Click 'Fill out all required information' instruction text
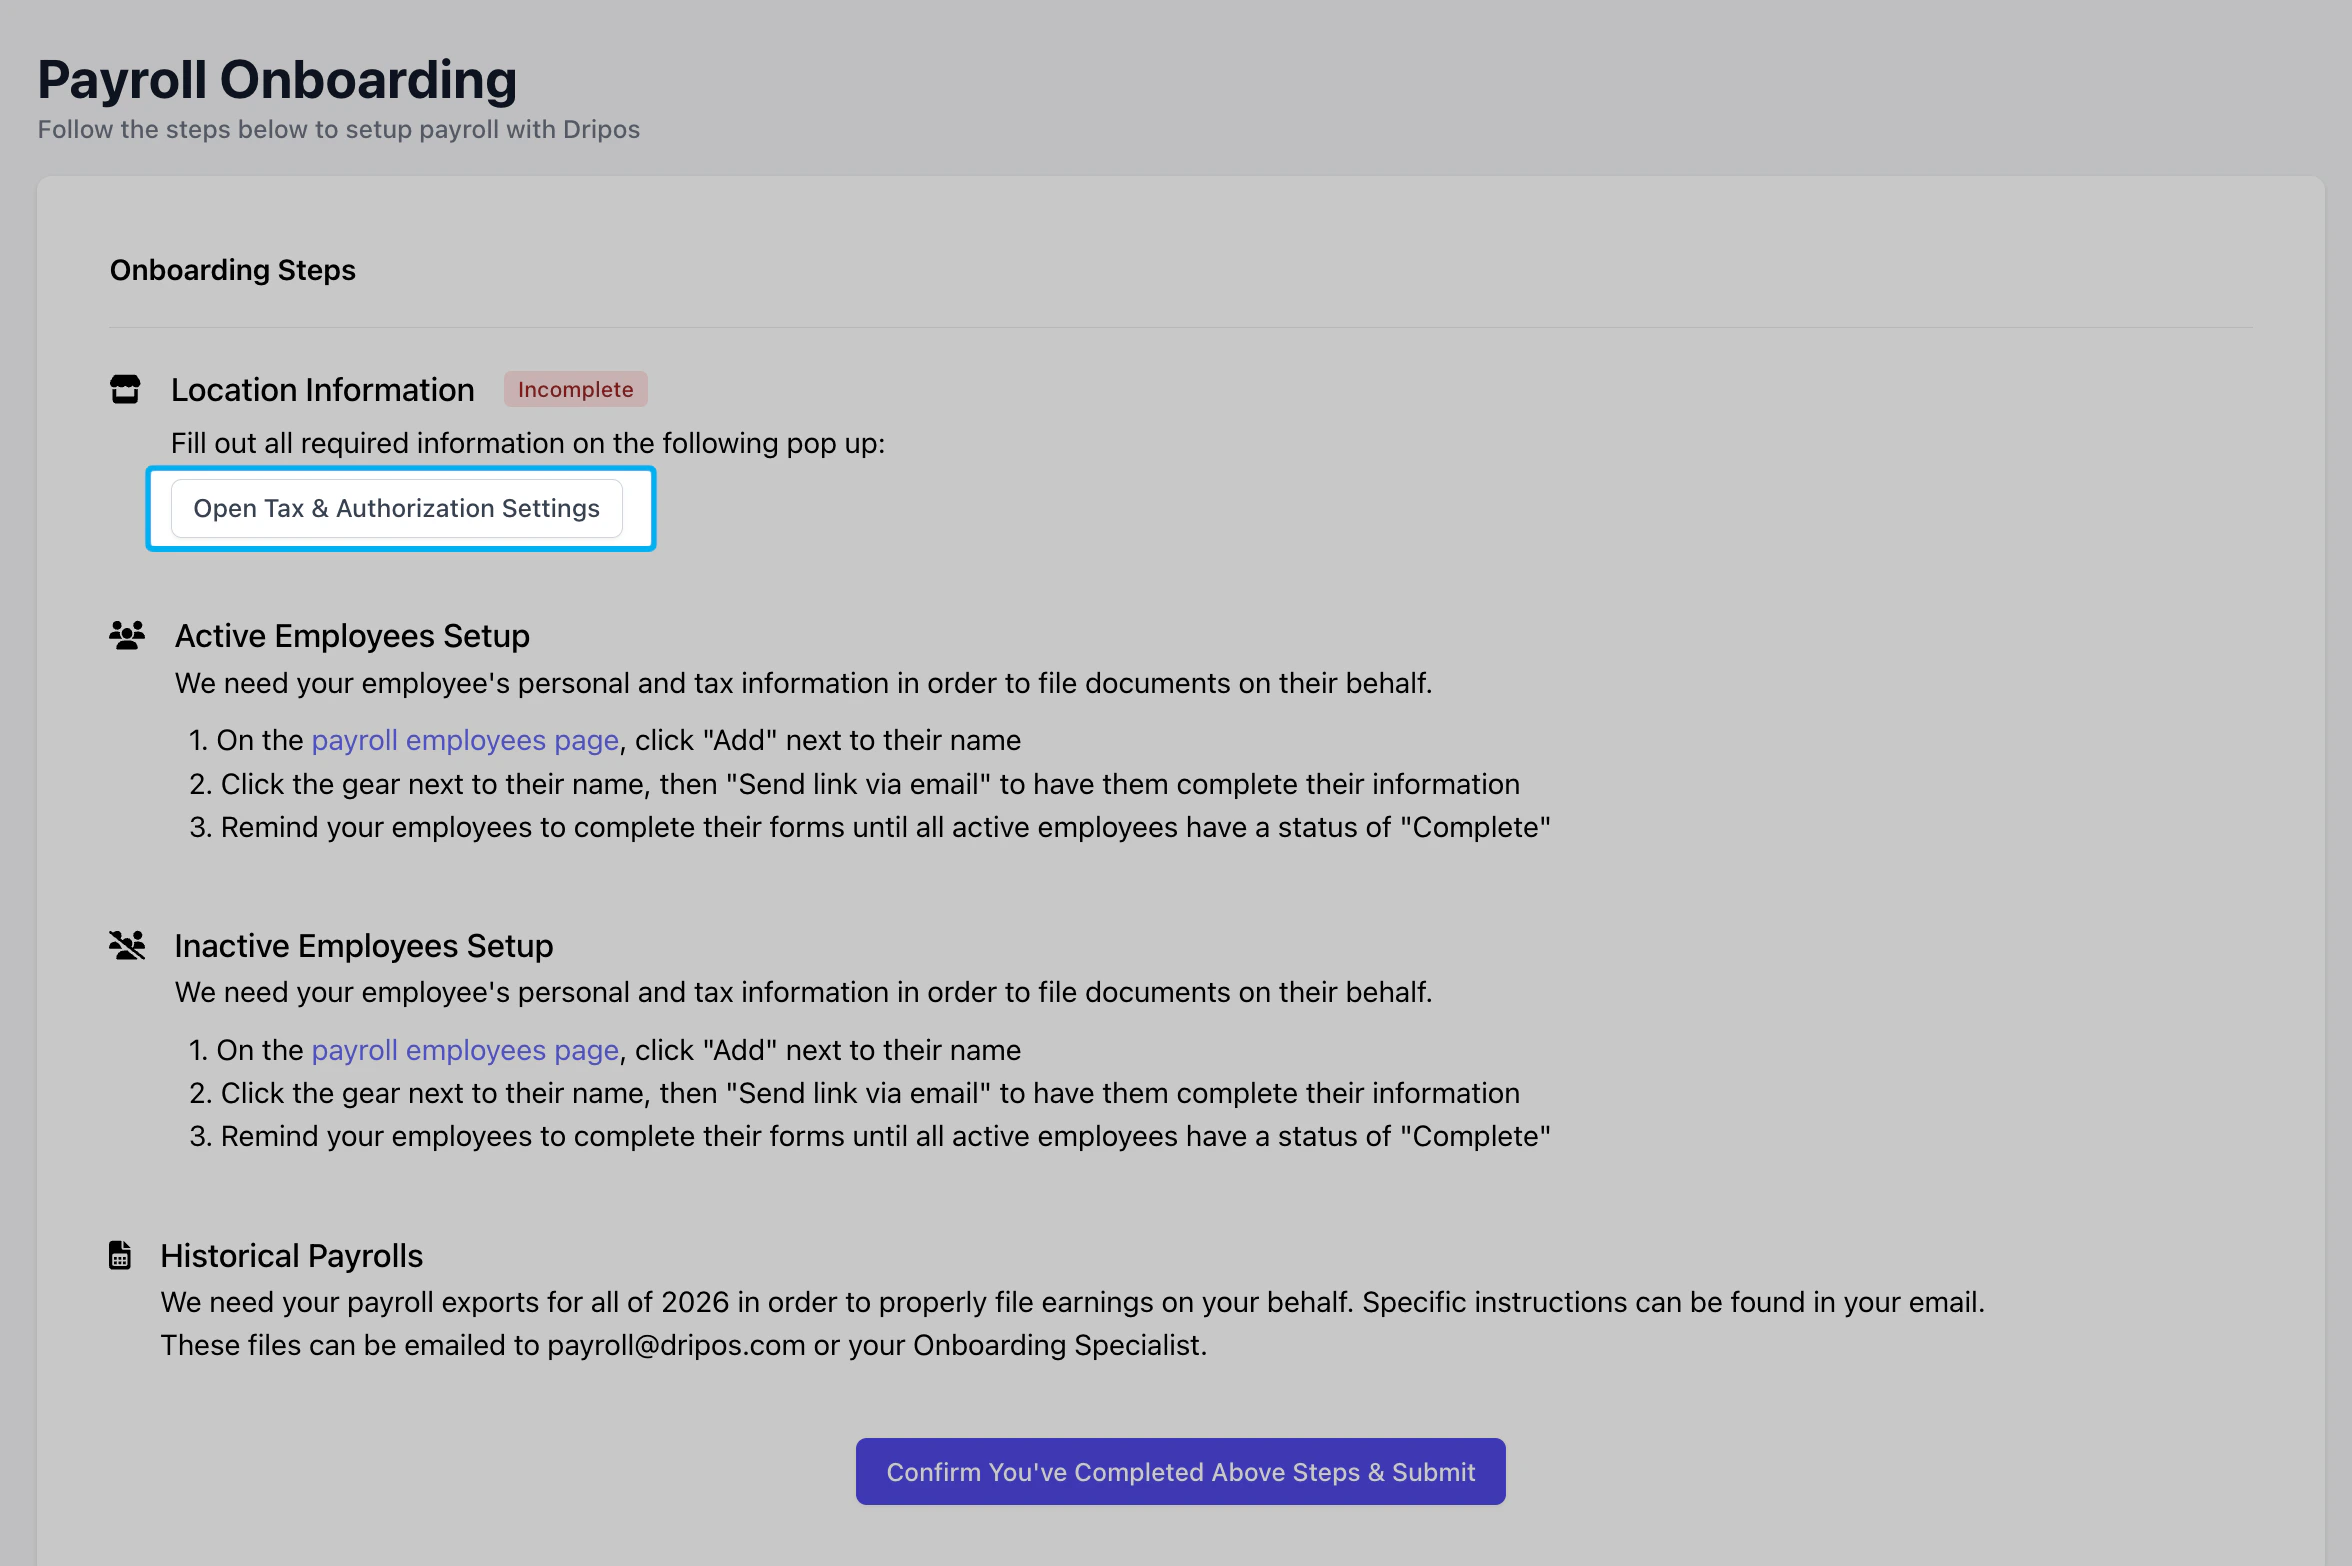This screenshot has height=1566, width=2352. tap(527, 443)
